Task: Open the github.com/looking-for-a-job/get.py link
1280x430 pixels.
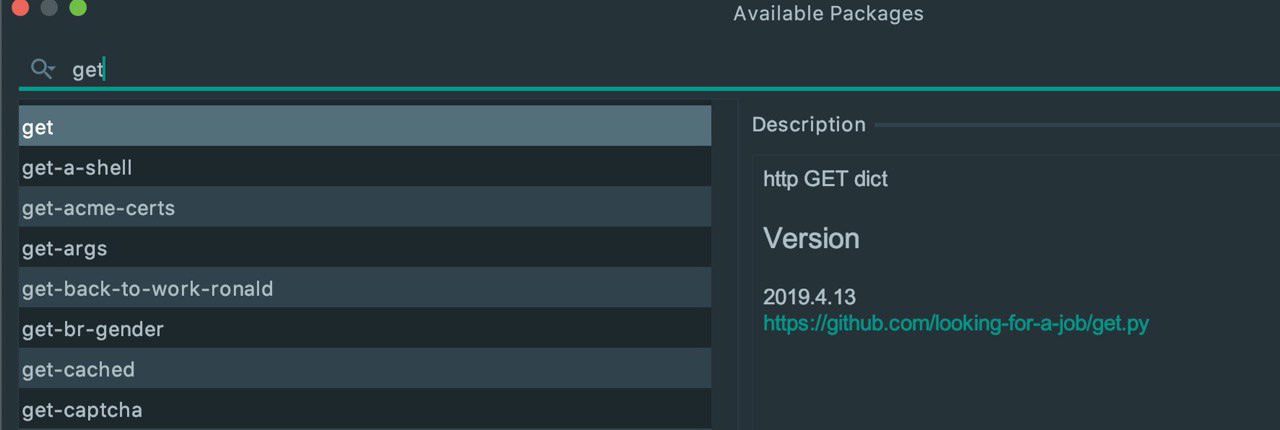Action: coord(956,323)
